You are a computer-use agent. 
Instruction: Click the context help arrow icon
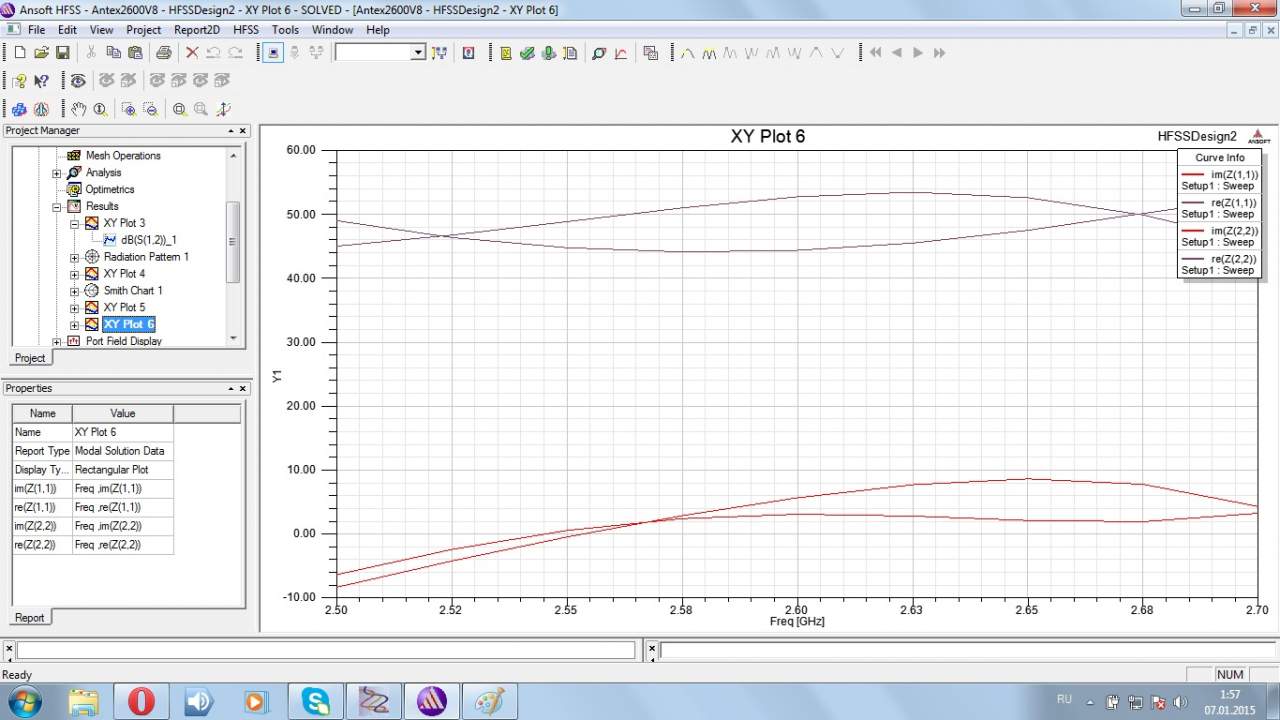[41, 81]
